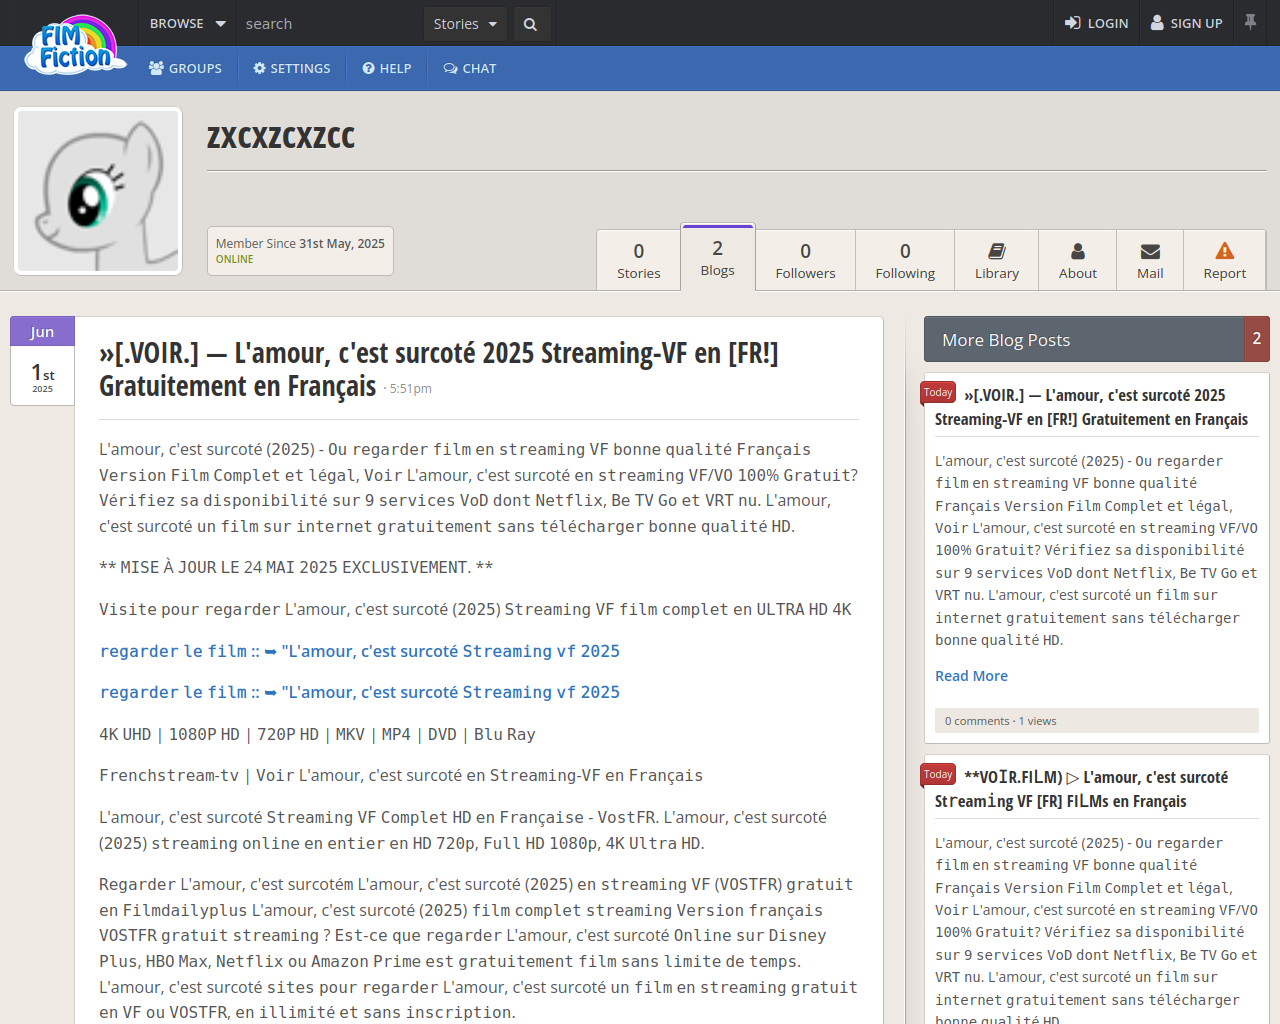Switch to the Blogs tab
This screenshot has width=1280, height=1024.
[718, 258]
